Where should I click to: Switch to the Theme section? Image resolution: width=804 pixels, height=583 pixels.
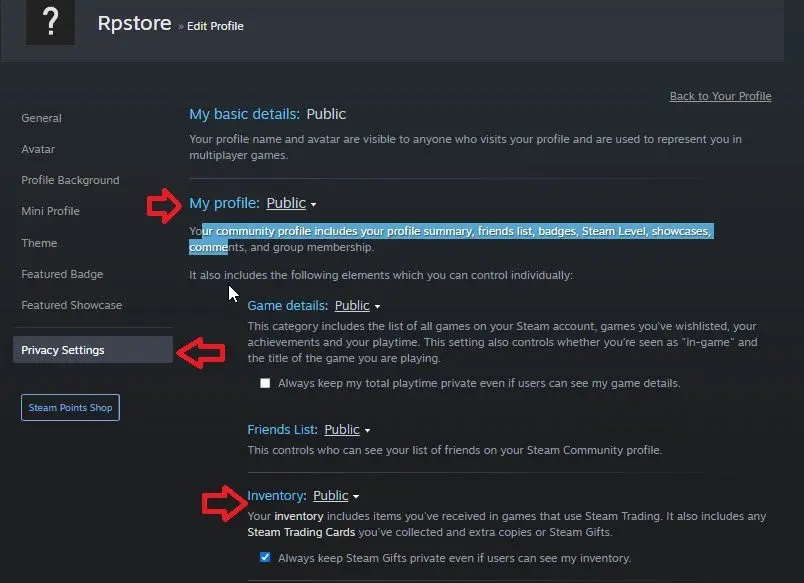[x=39, y=243]
